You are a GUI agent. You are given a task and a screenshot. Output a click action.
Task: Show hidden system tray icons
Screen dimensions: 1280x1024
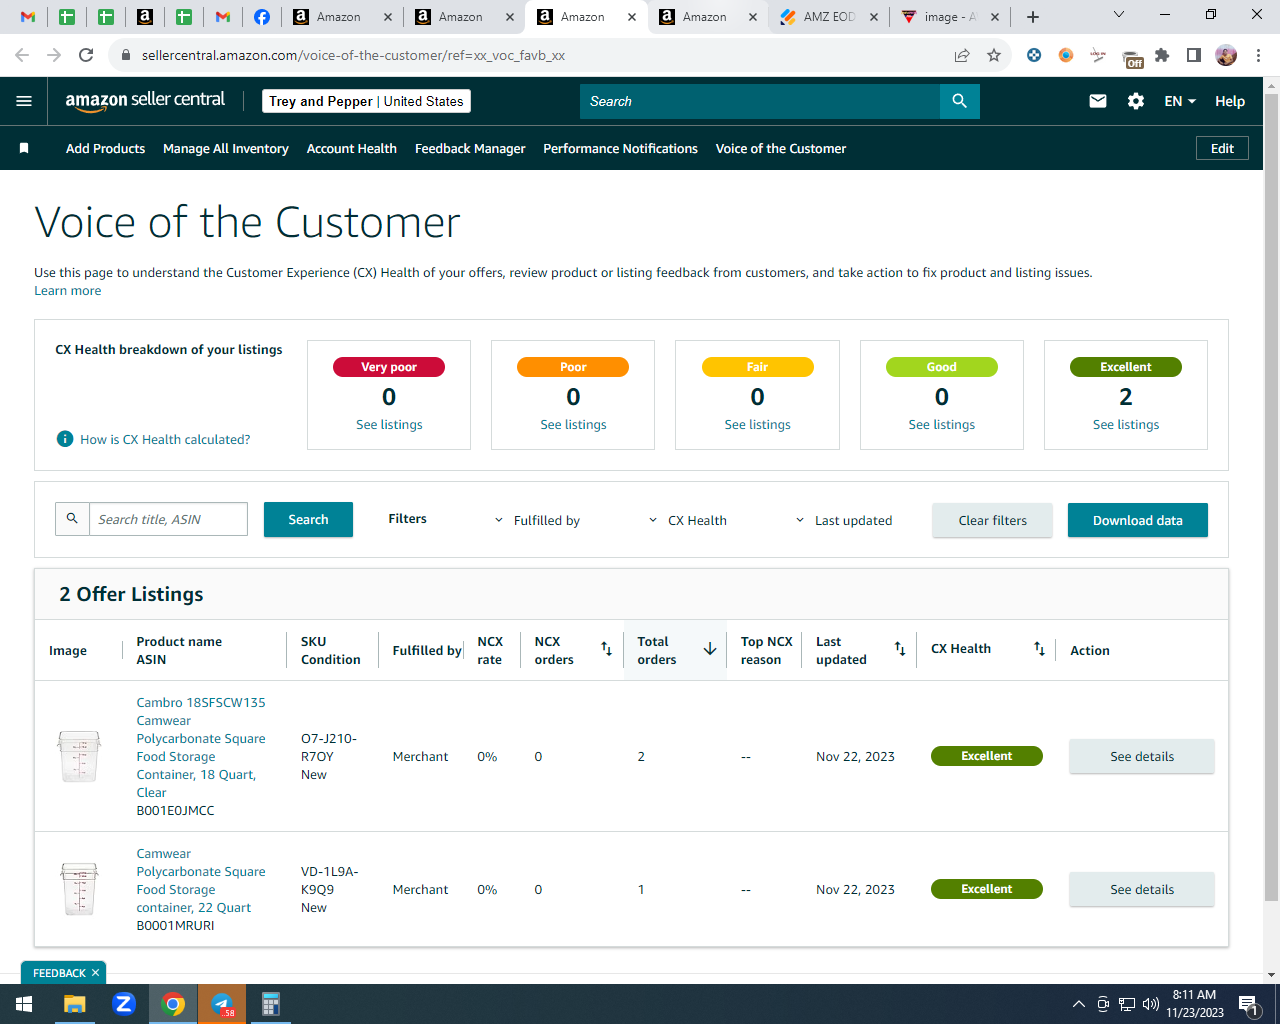pos(1078,1004)
